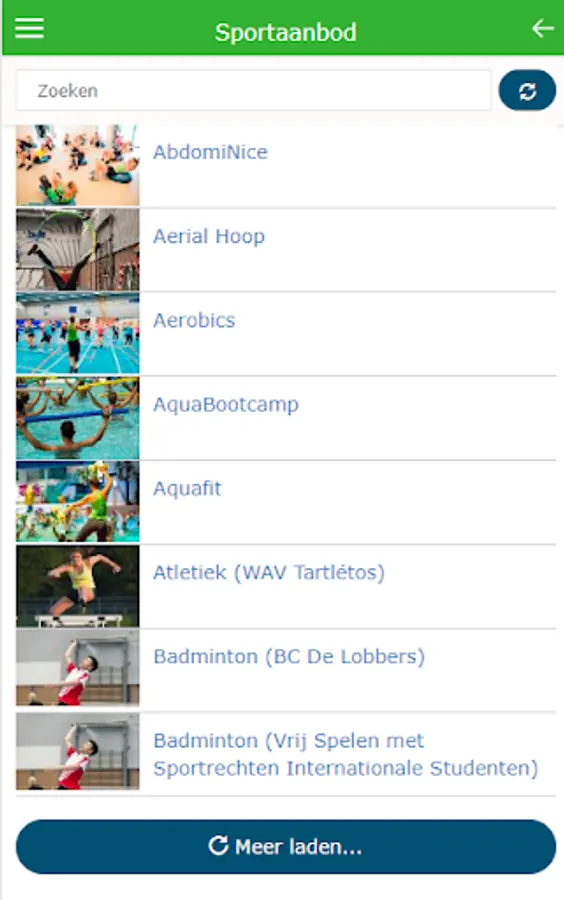Click the Atletiek hurdler thumbnail
Viewport: 564px width, 900px height.
coord(77,586)
